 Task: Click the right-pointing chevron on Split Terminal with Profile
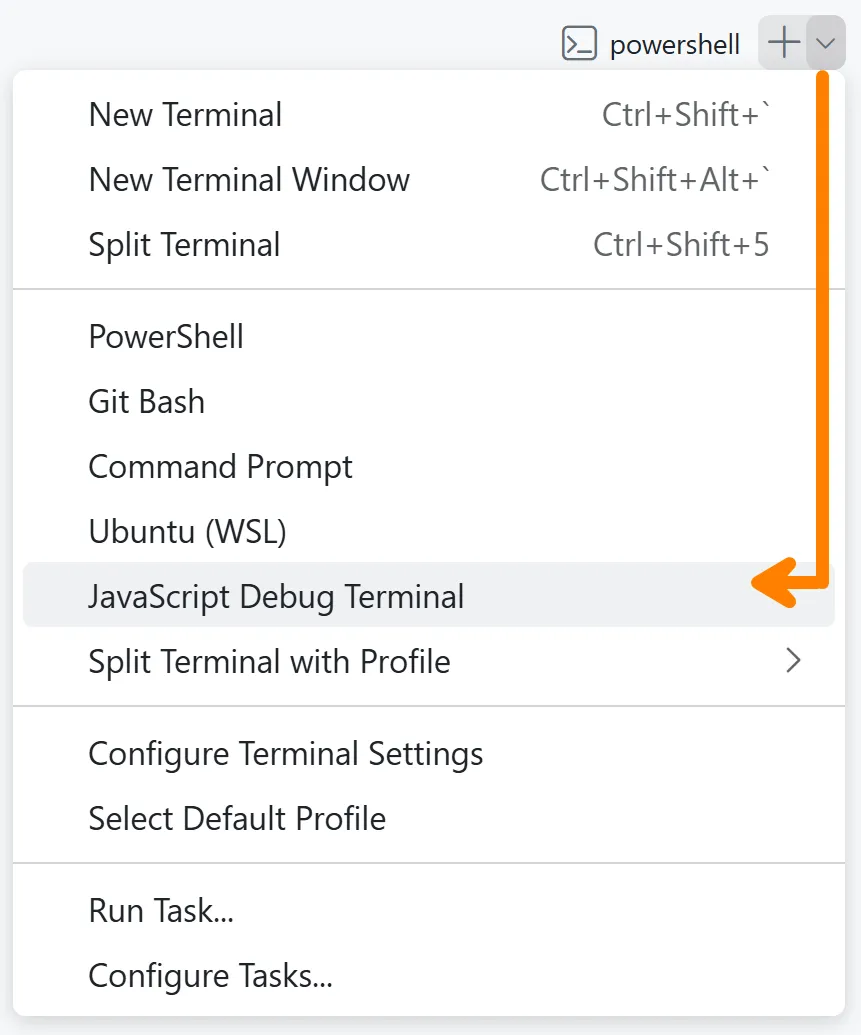[794, 661]
